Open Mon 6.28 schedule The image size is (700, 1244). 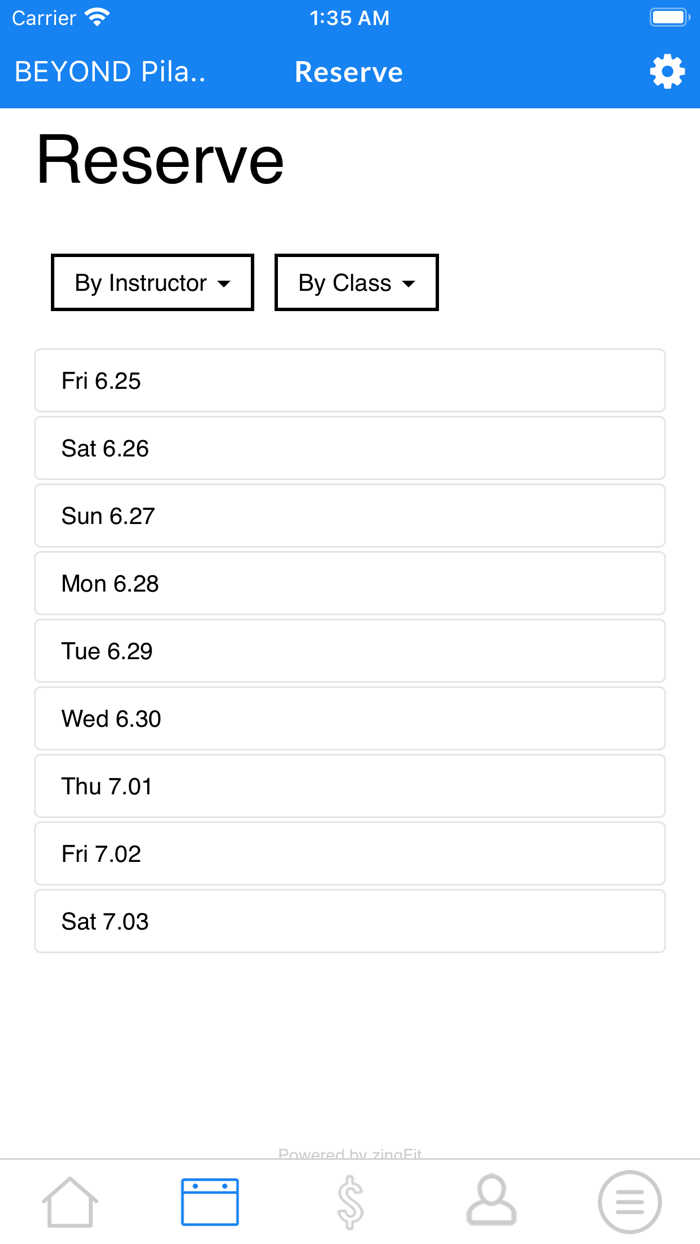pos(350,584)
